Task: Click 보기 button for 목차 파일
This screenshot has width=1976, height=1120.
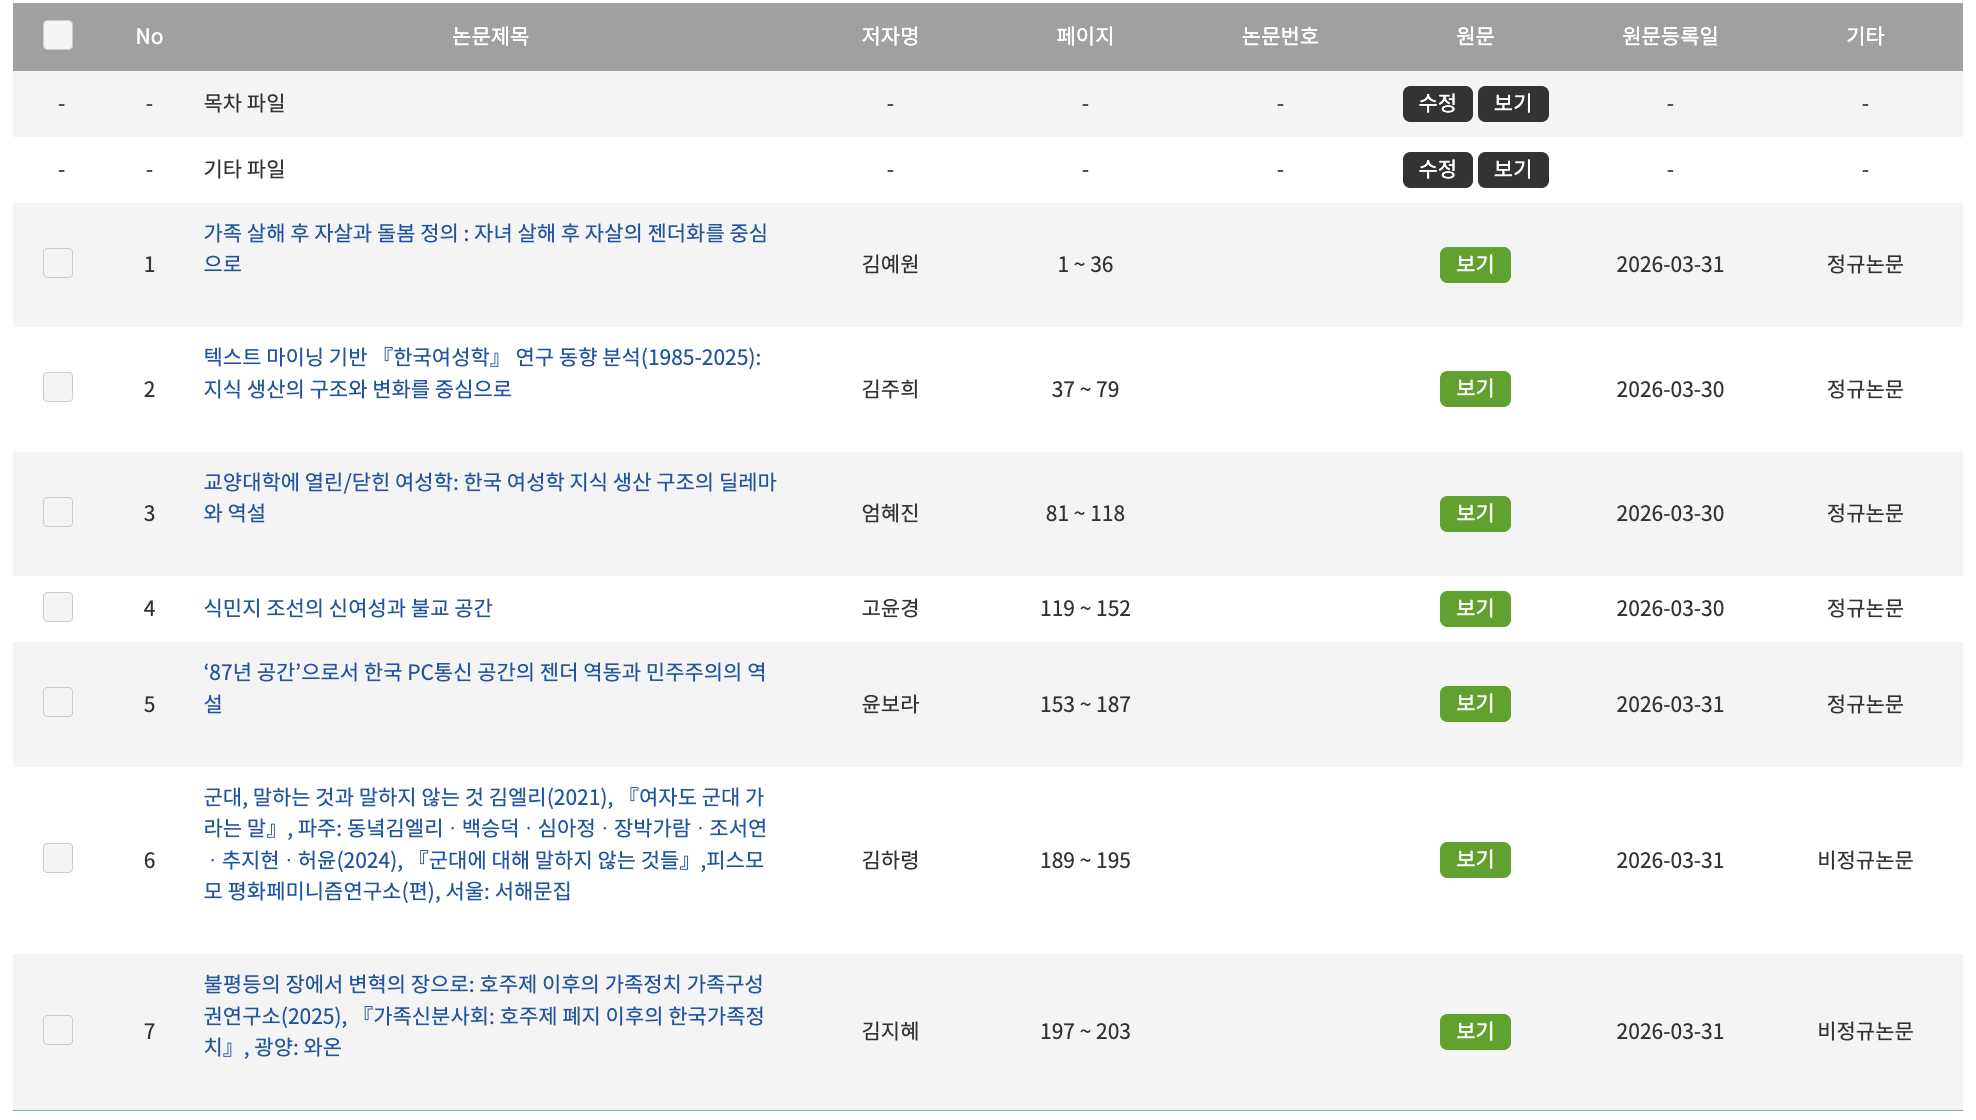Action: pyautogui.click(x=1512, y=104)
